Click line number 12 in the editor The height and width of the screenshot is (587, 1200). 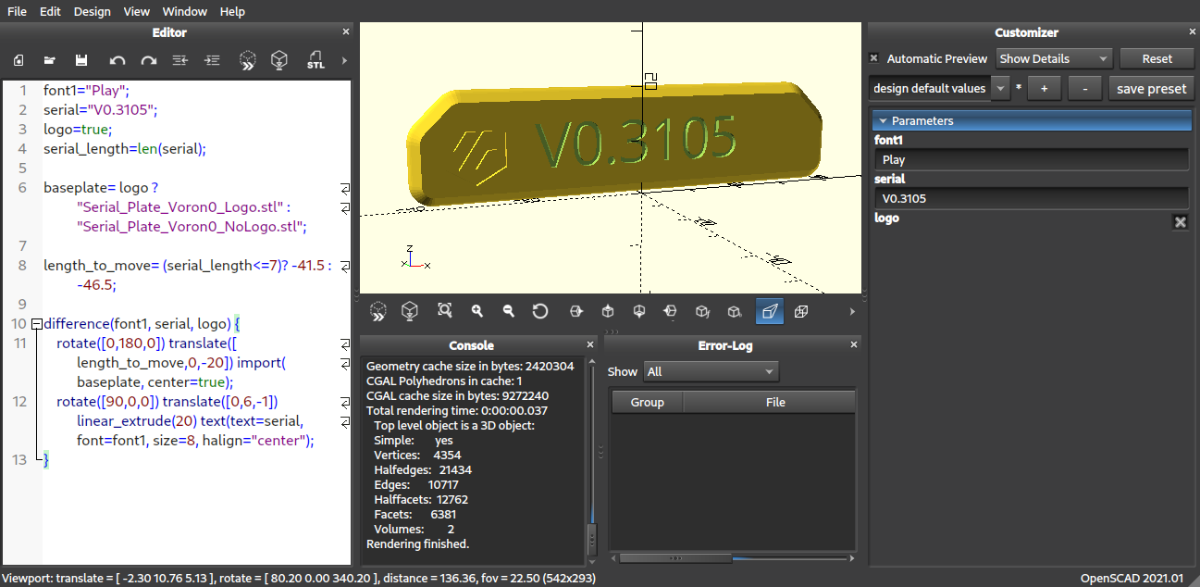click(20, 402)
